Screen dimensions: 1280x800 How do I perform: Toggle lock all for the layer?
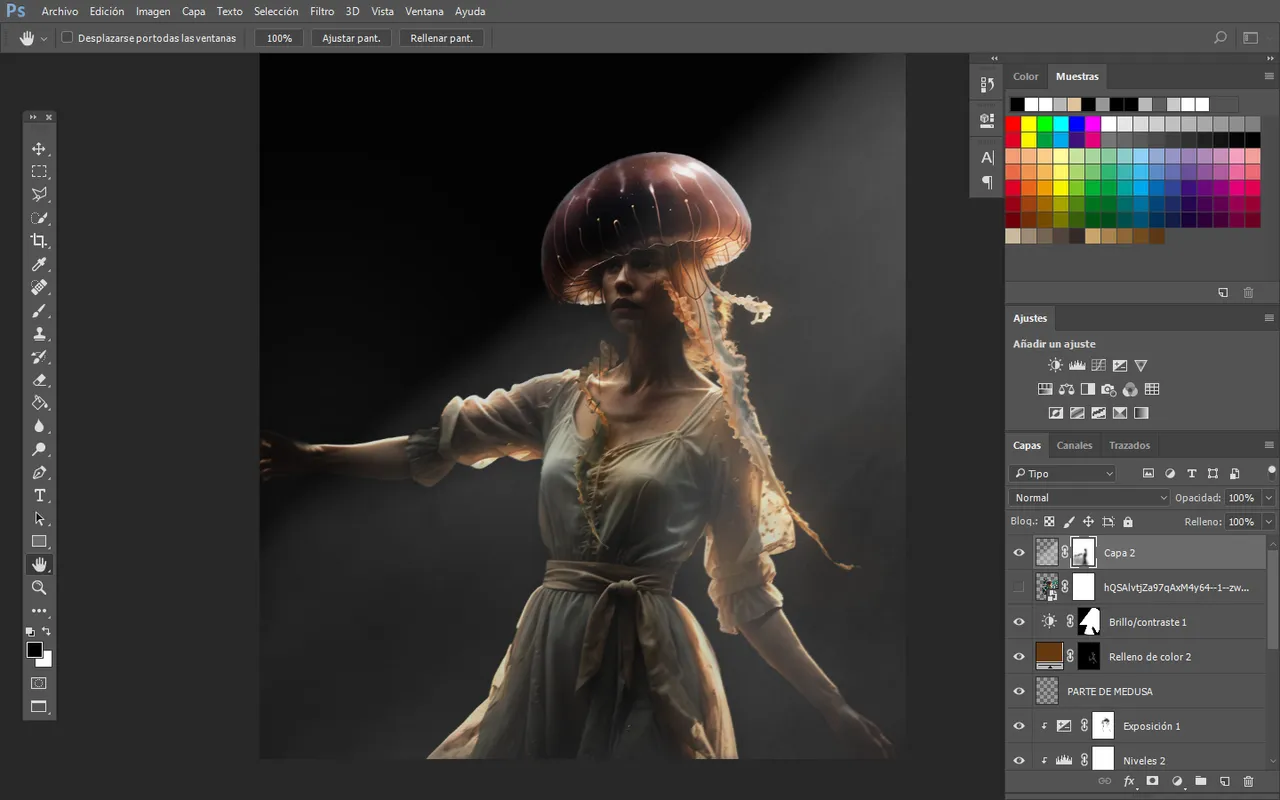[x=1128, y=522]
